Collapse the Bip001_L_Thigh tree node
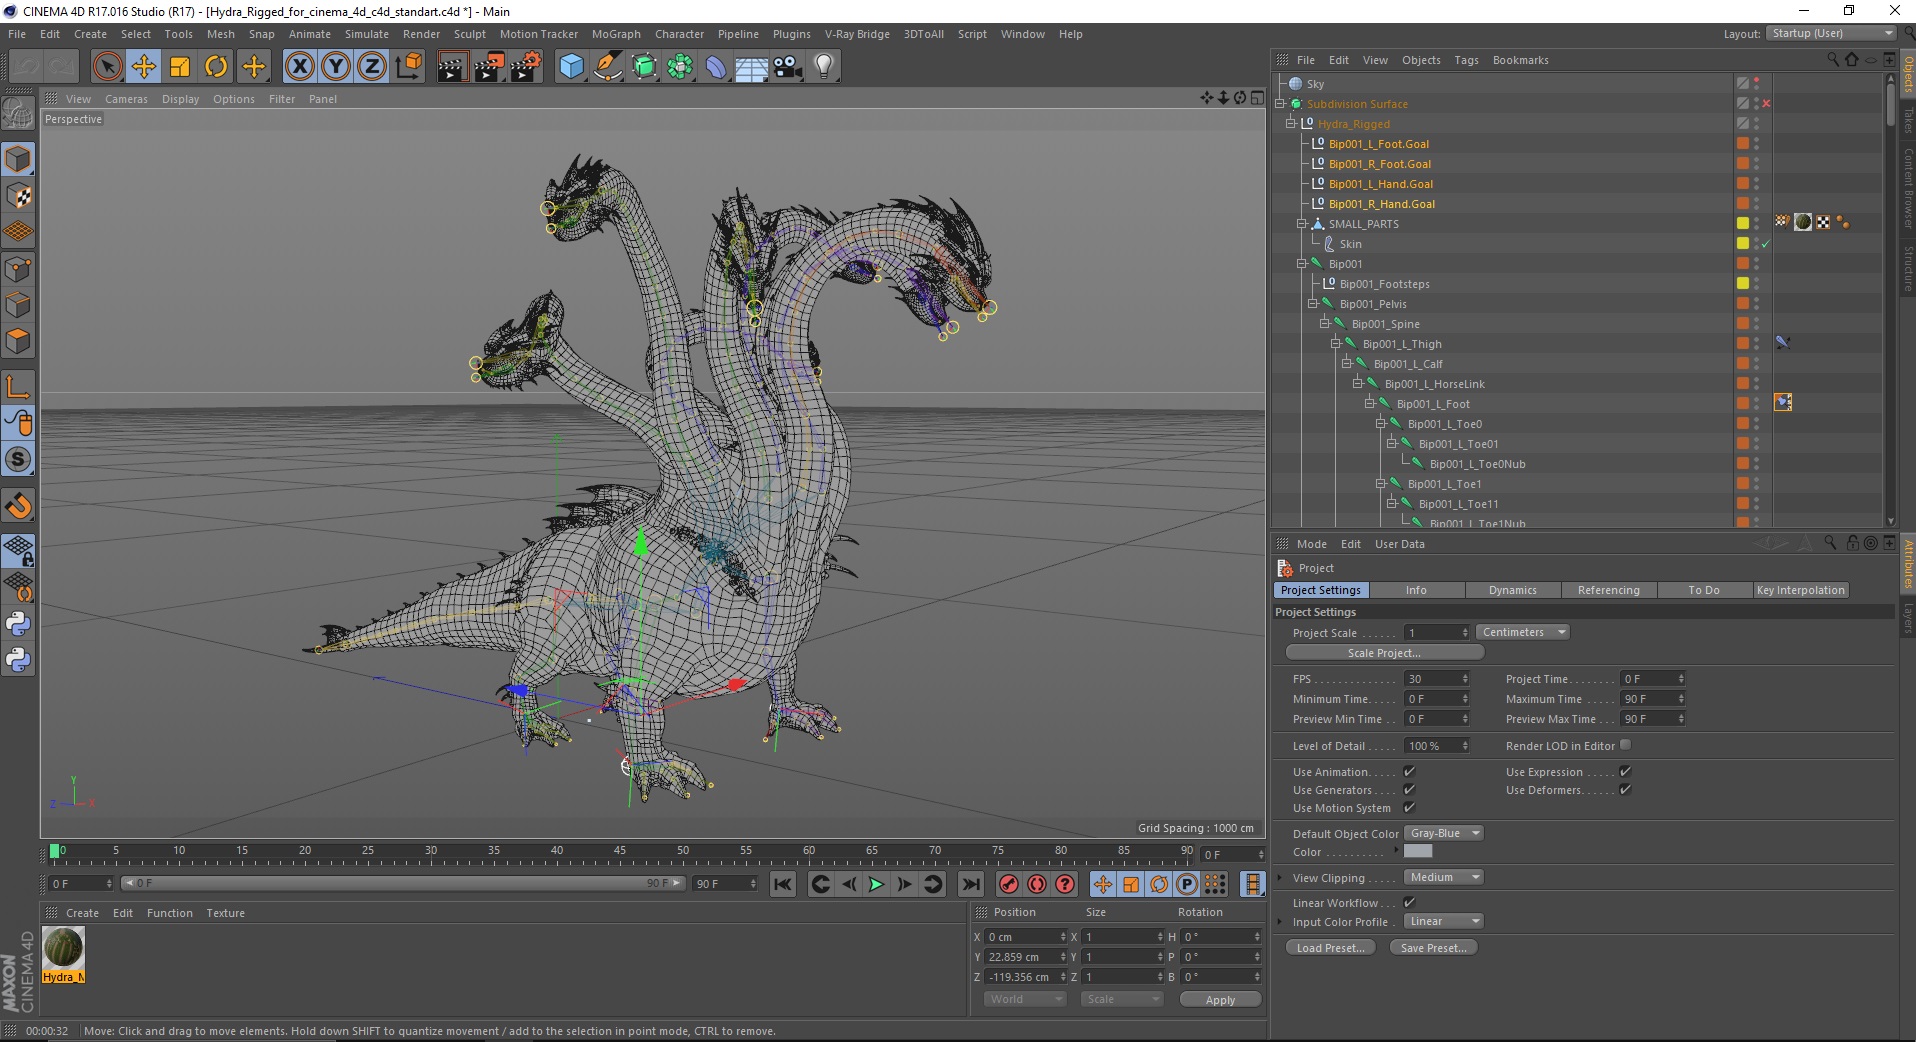The height and width of the screenshot is (1042, 1916). (1335, 343)
